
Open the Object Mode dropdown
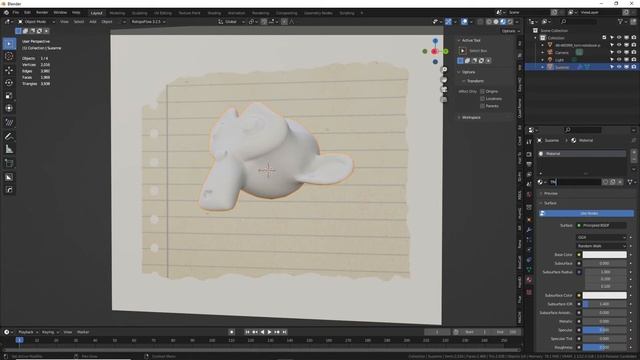36,22
